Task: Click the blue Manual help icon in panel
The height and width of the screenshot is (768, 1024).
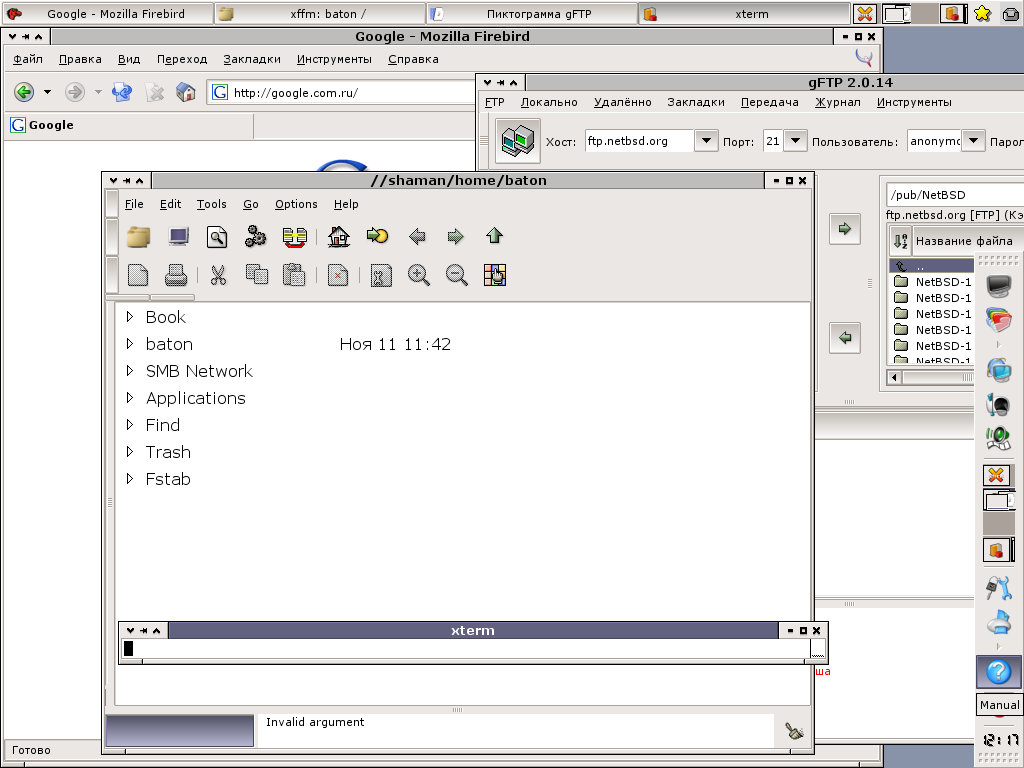Action: [x=998, y=672]
